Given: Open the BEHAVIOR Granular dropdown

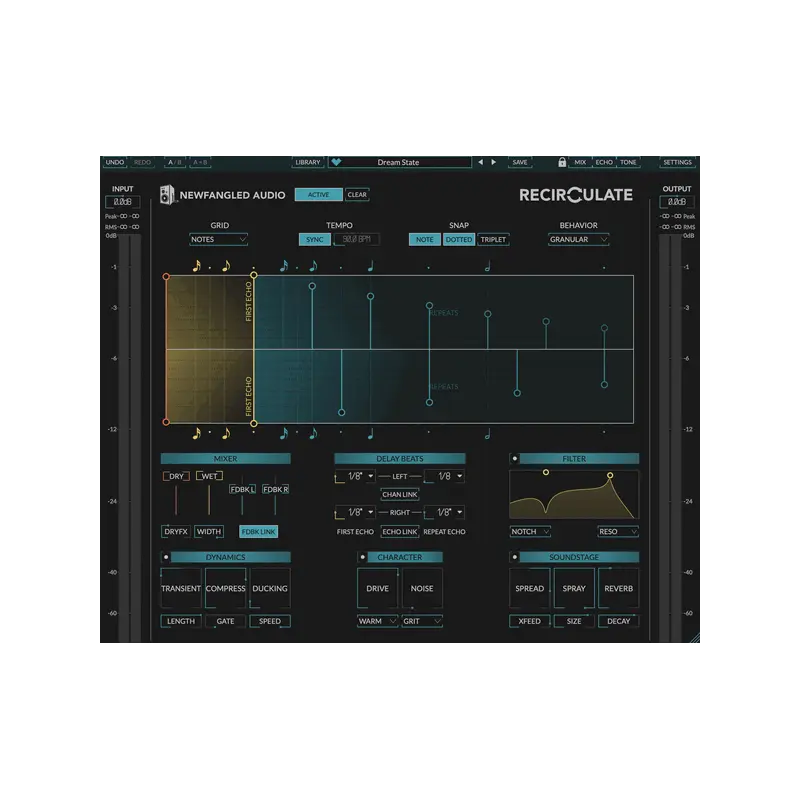Looking at the screenshot, I should (x=578, y=239).
